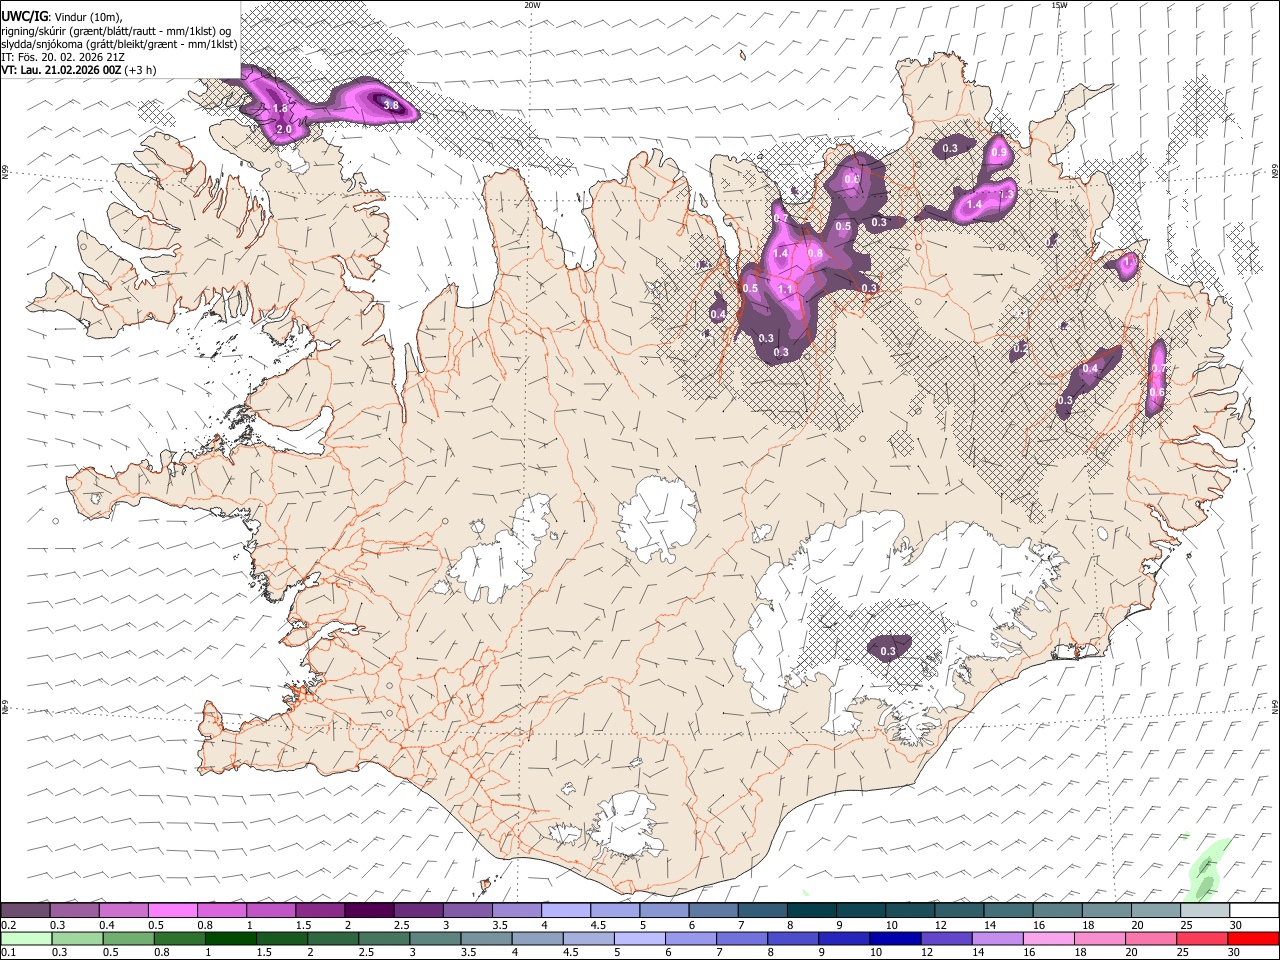Select the lavender bottom-row swatch between 14 and 16

point(998,939)
